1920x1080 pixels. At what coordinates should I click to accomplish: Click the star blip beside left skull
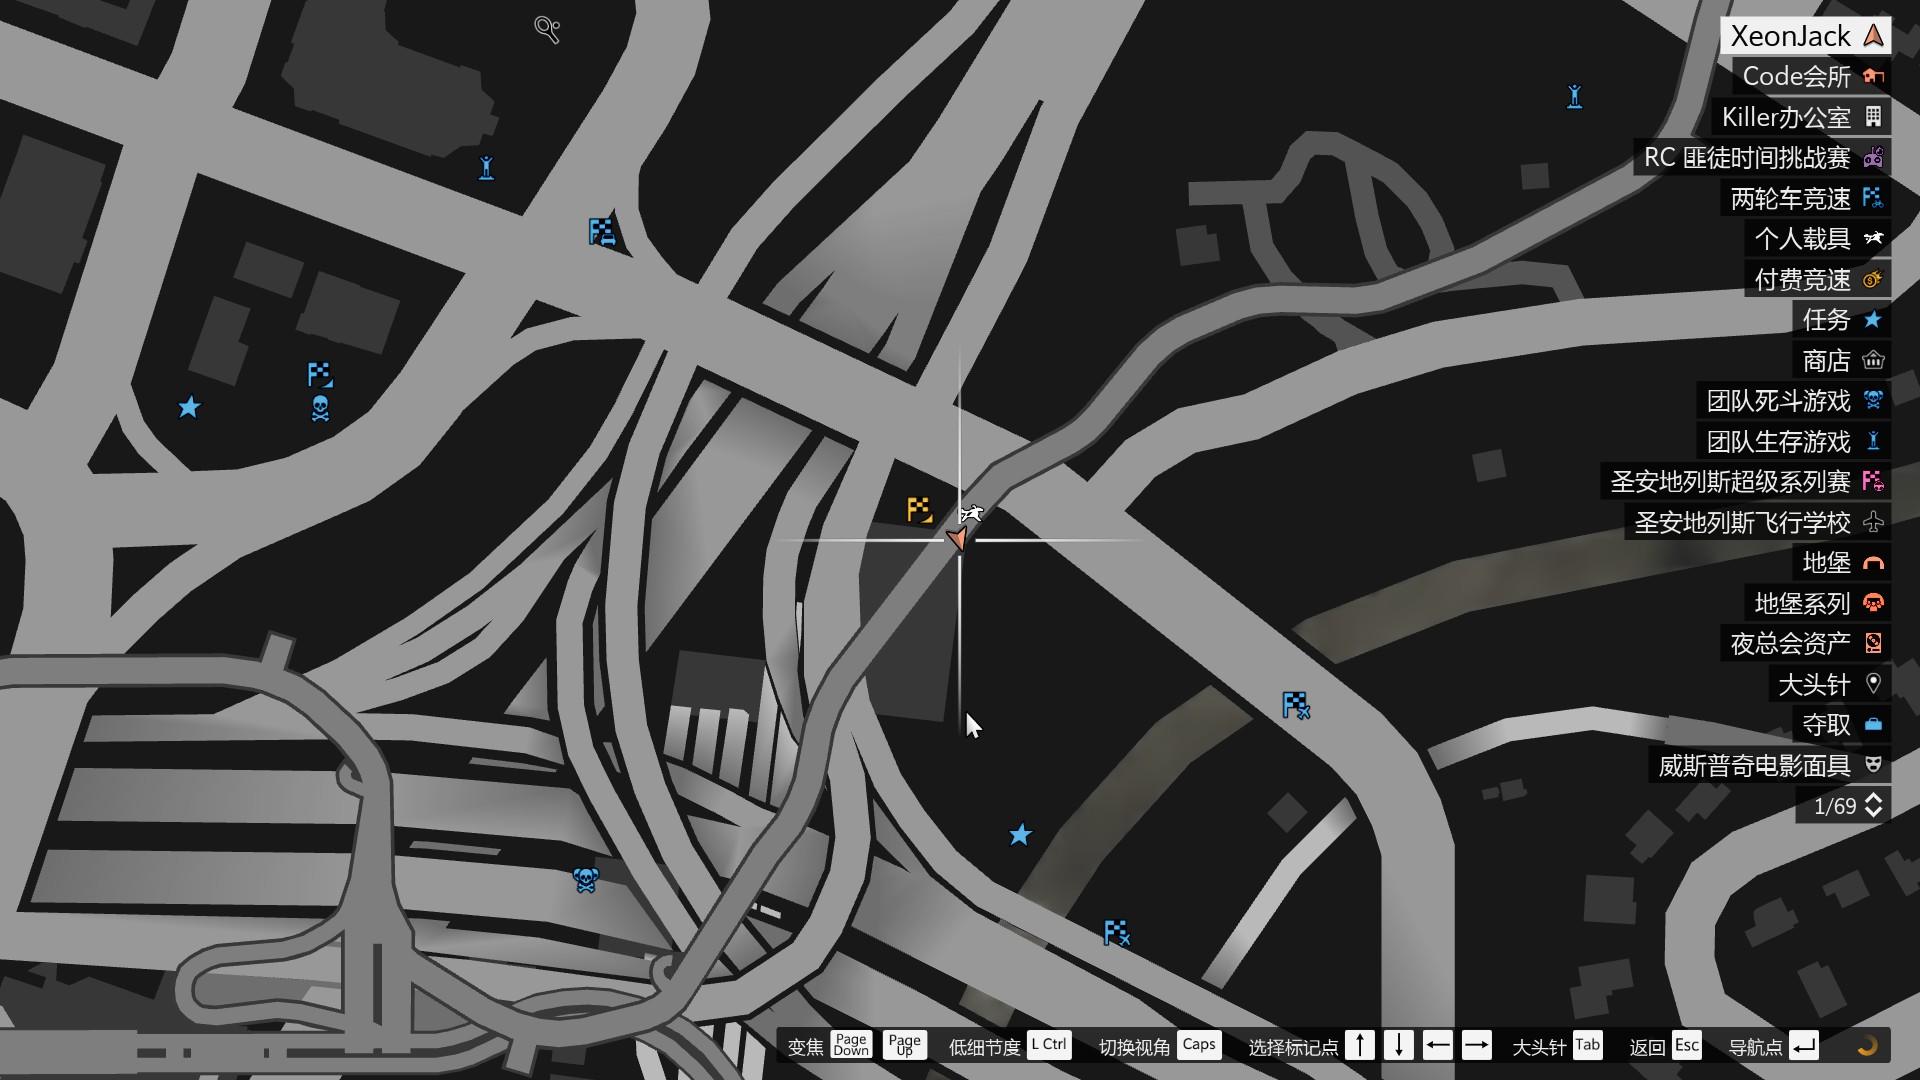tap(189, 407)
